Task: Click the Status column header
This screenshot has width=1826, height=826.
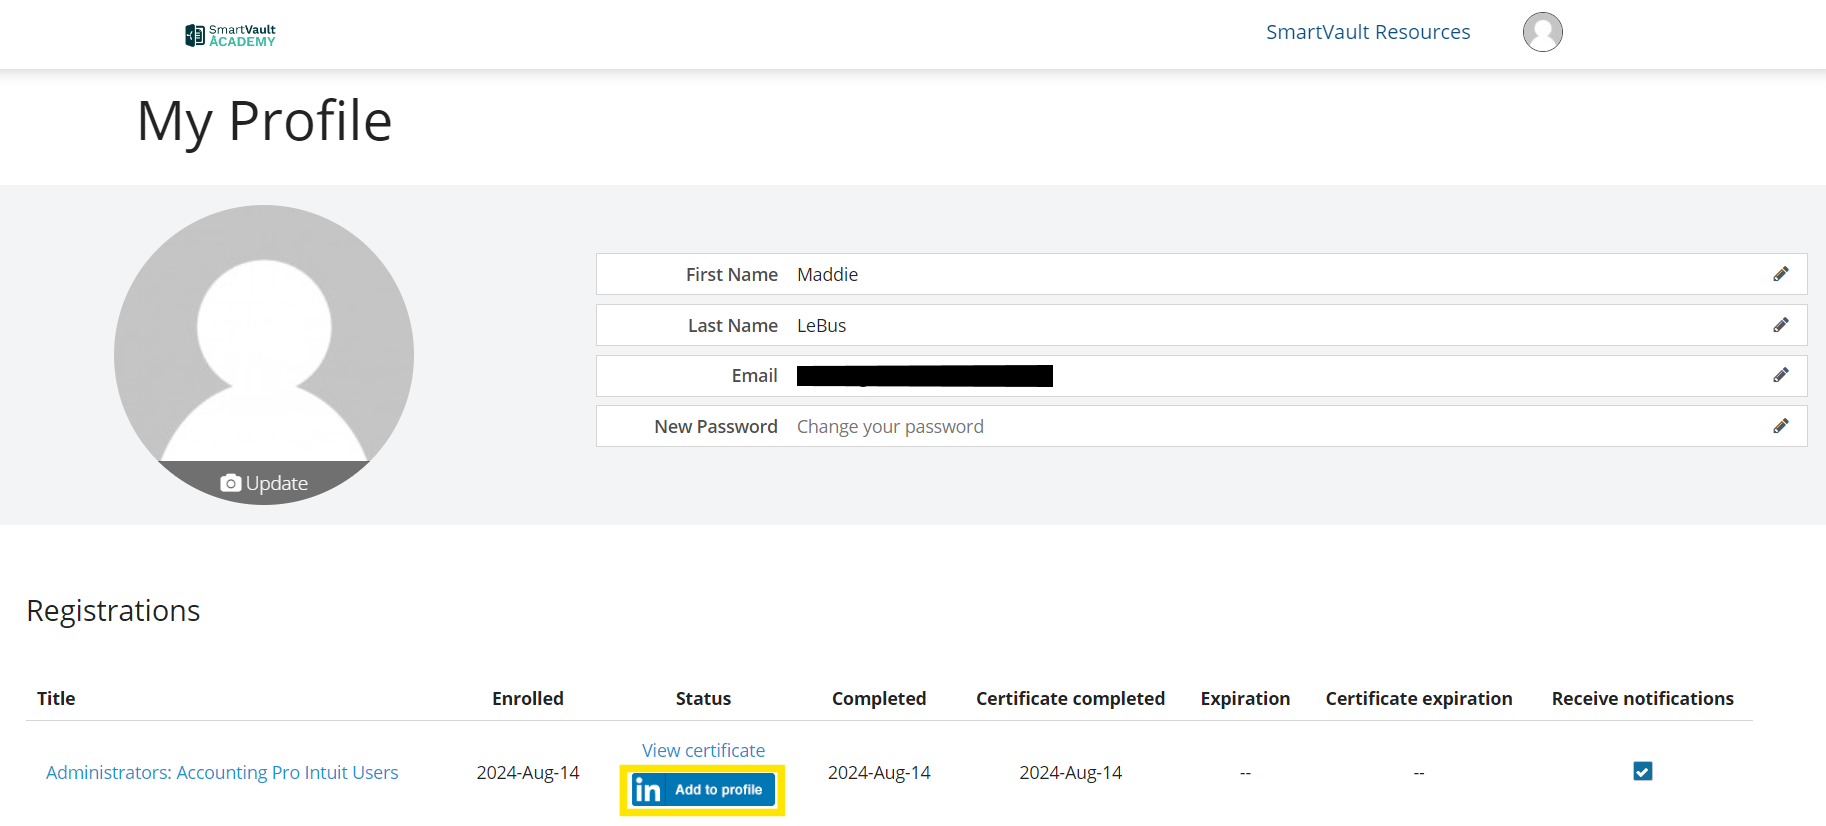Action: [703, 698]
